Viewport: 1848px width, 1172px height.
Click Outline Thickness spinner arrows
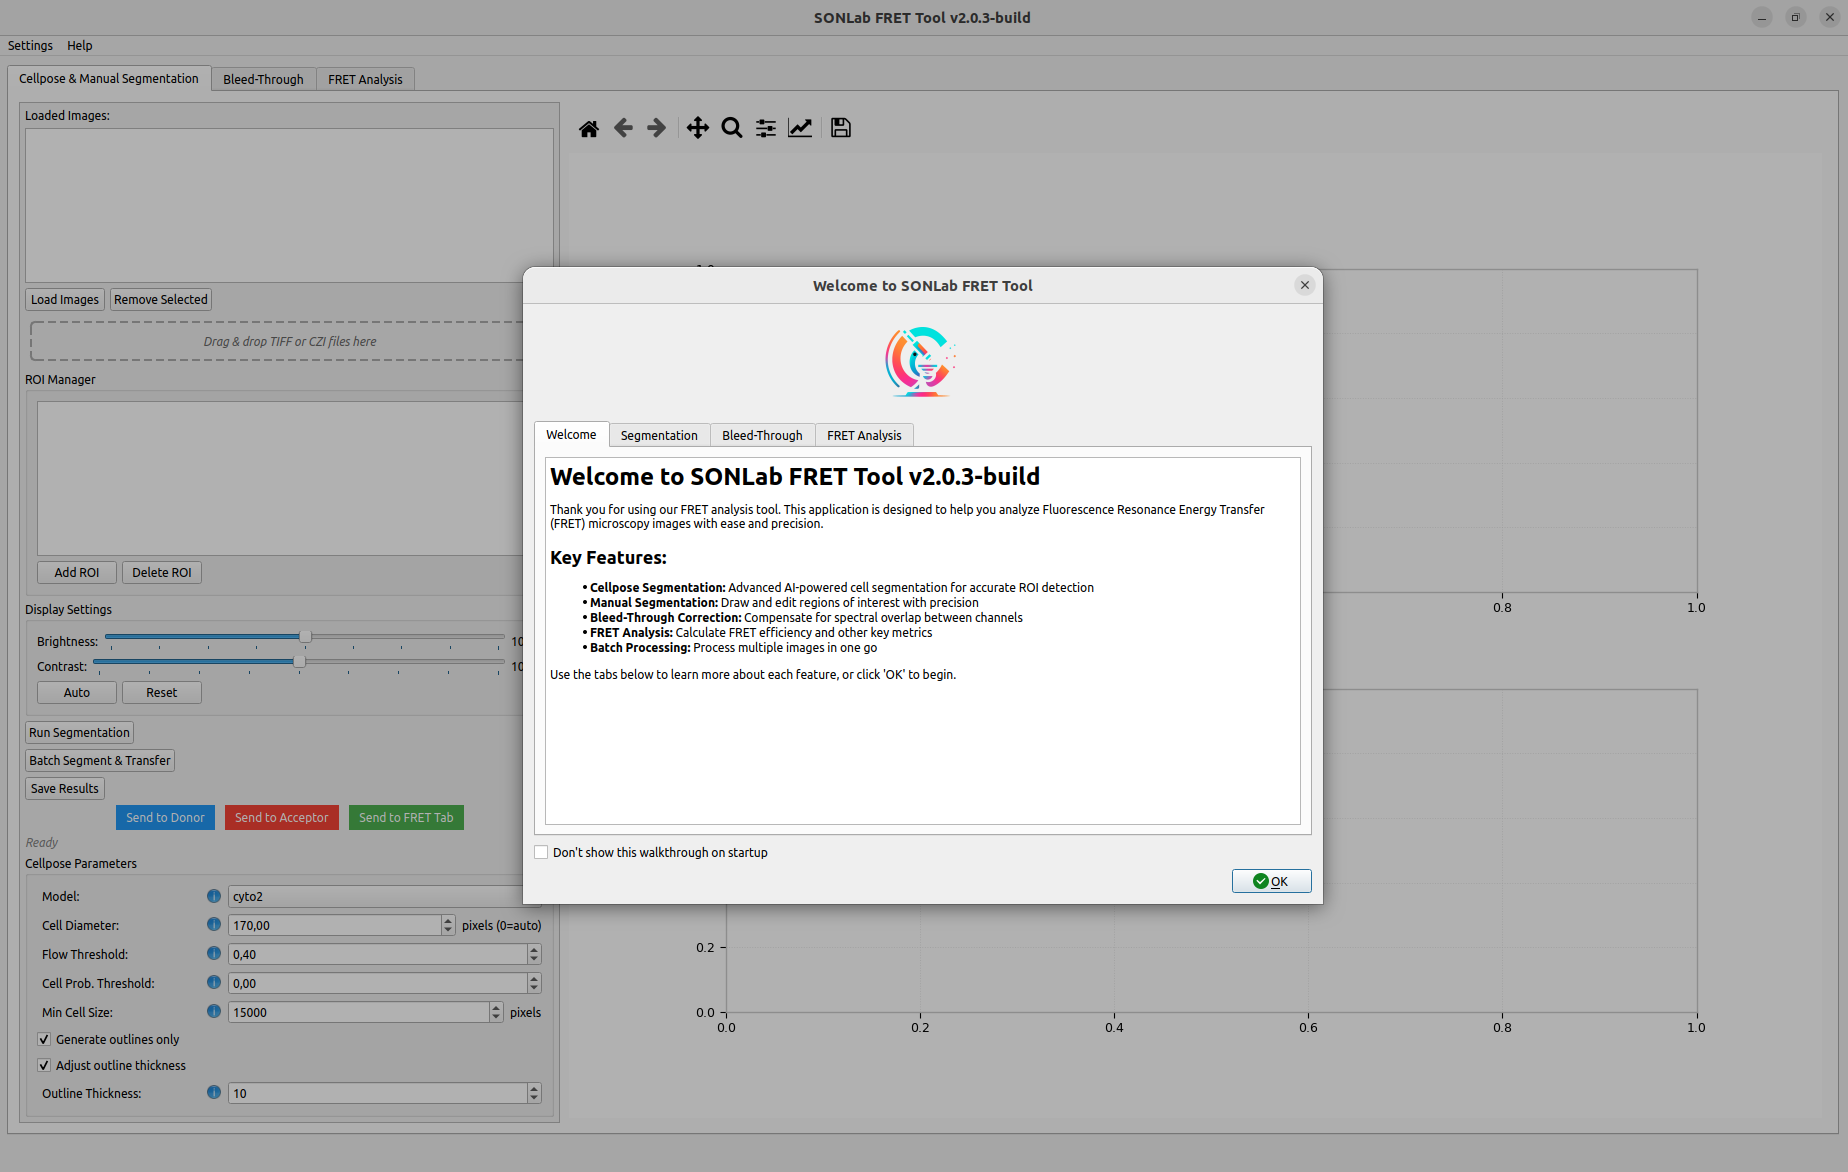point(534,1093)
